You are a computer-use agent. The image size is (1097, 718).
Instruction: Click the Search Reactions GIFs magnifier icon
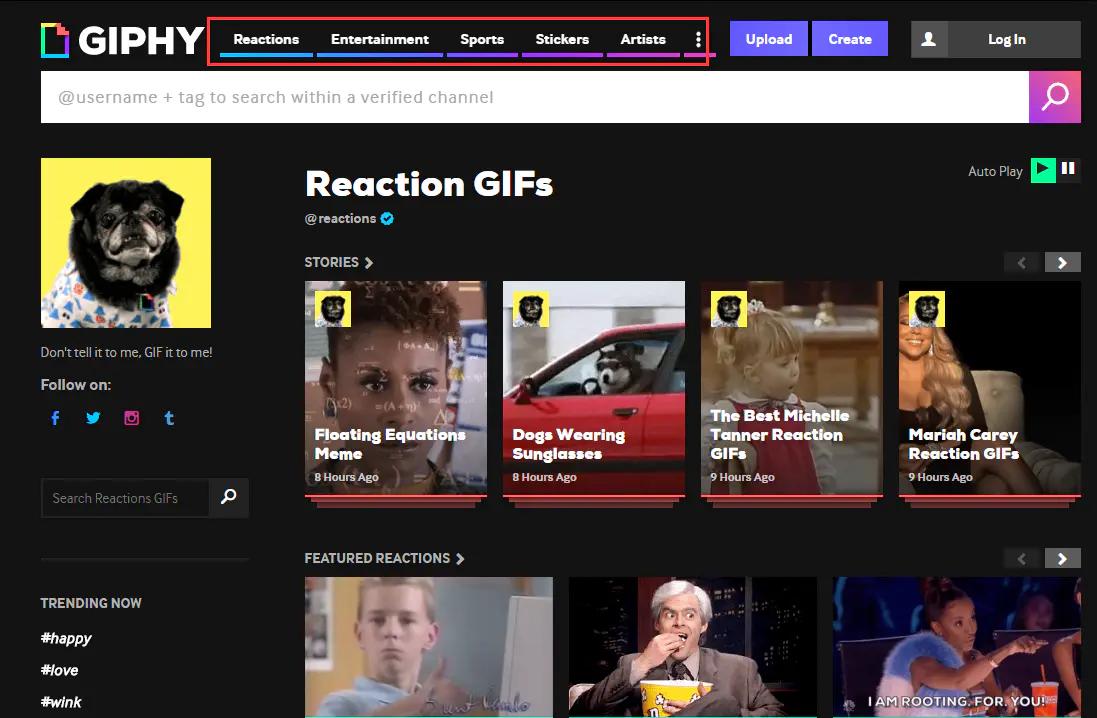(x=229, y=498)
